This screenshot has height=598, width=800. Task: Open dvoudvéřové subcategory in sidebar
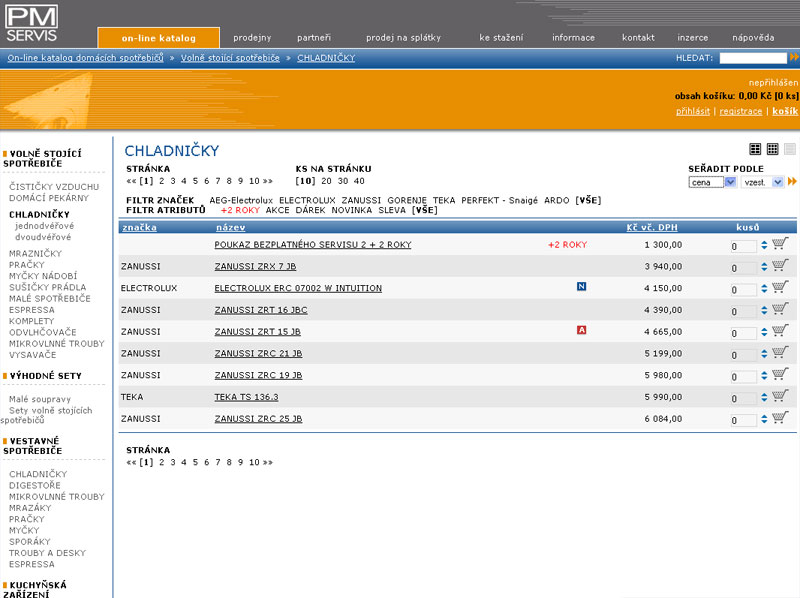43,237
